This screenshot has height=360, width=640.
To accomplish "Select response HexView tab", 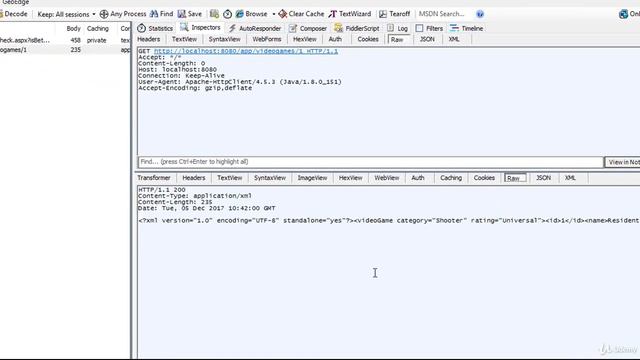I will point(351,178).
